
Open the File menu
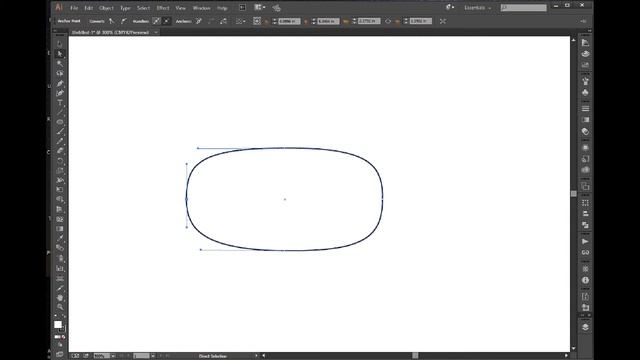pyautogui.click(x=74, y=8)
